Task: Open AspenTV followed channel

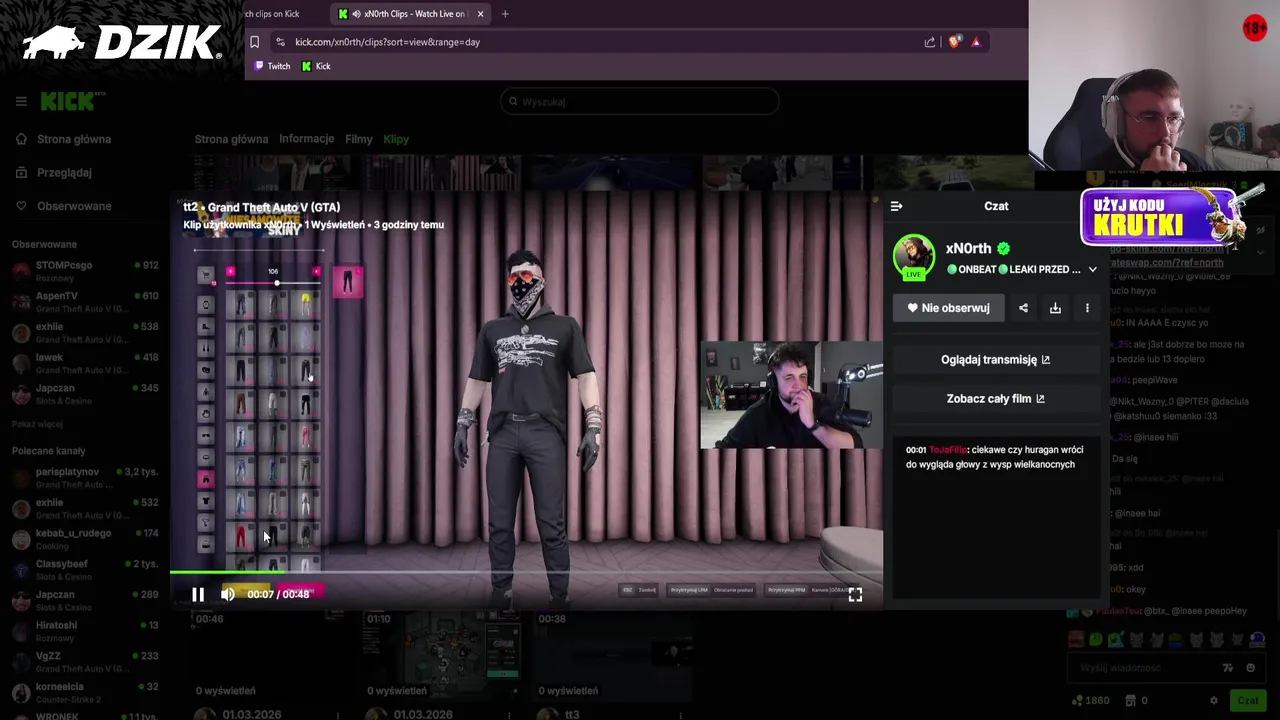Action: tap(85, 301)
